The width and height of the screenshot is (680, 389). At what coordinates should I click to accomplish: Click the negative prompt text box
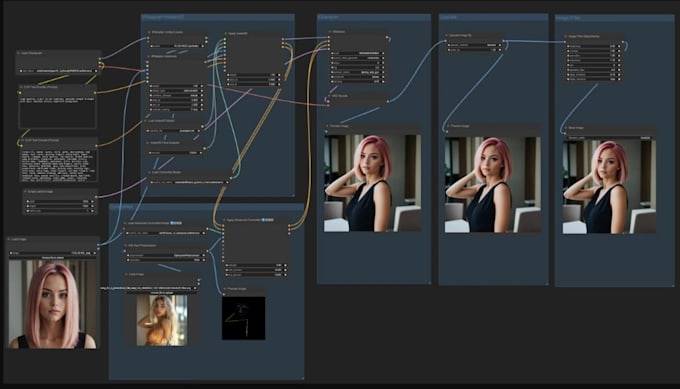point(58,165)
